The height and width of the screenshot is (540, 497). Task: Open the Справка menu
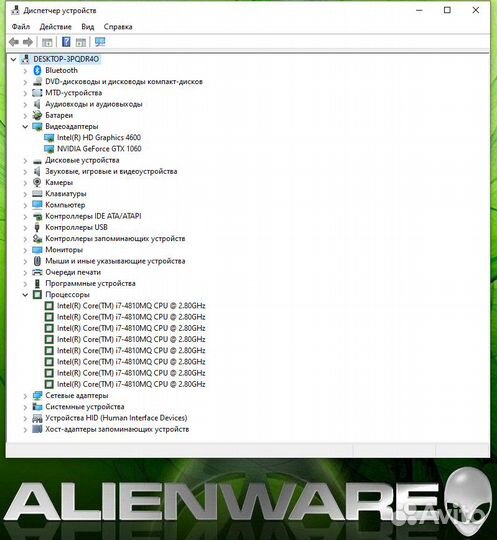point(118,27)
